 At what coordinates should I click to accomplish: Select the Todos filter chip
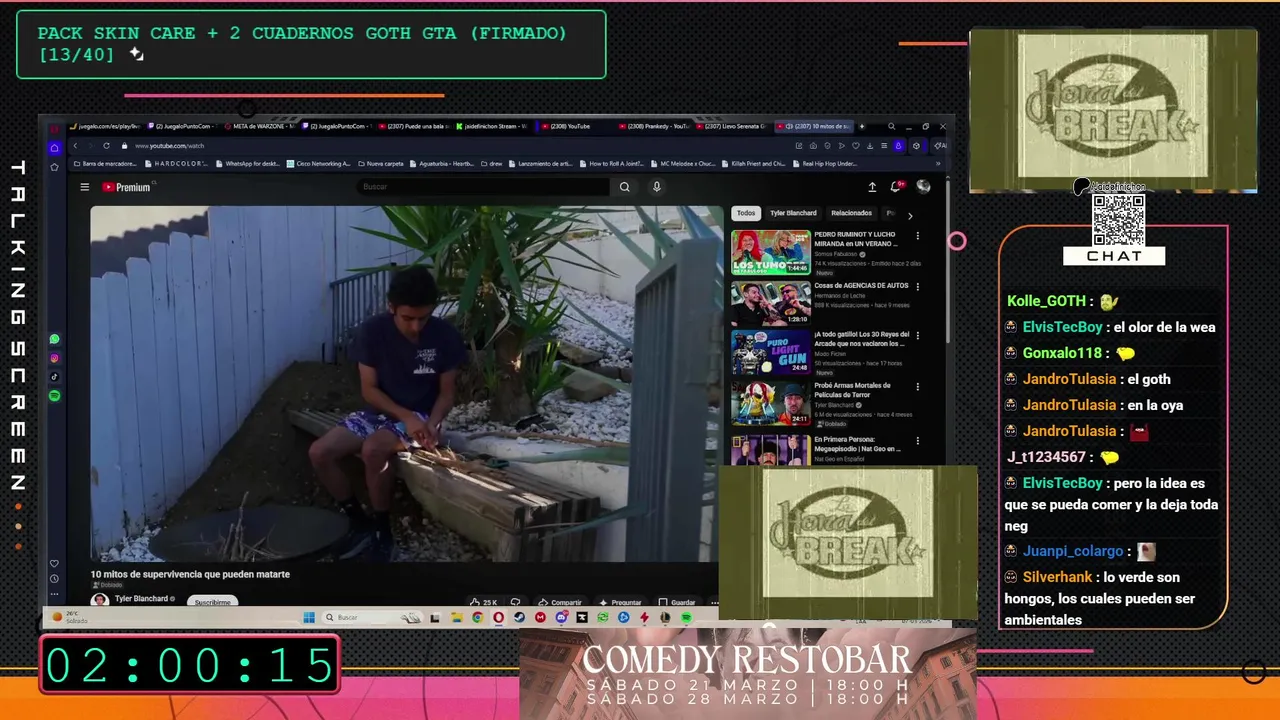746,213
